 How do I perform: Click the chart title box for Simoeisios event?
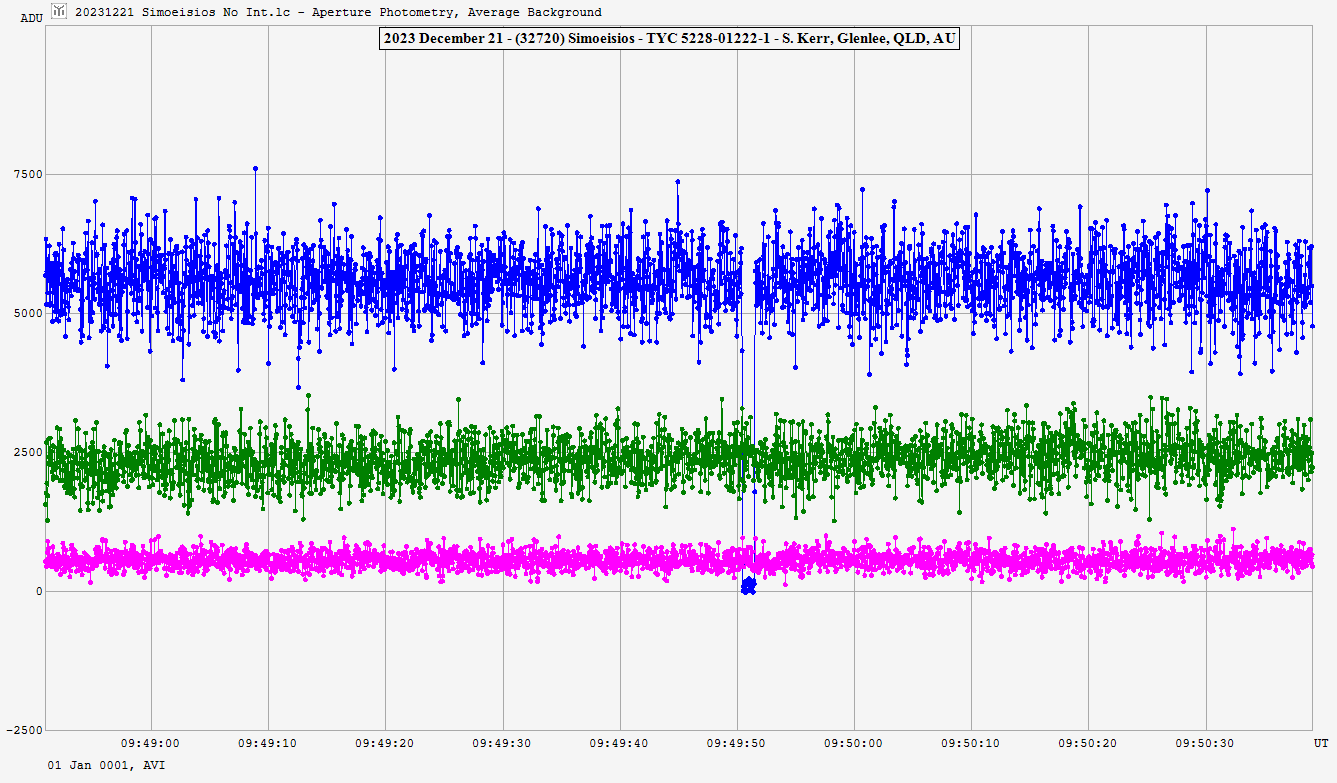pos(668,39)
